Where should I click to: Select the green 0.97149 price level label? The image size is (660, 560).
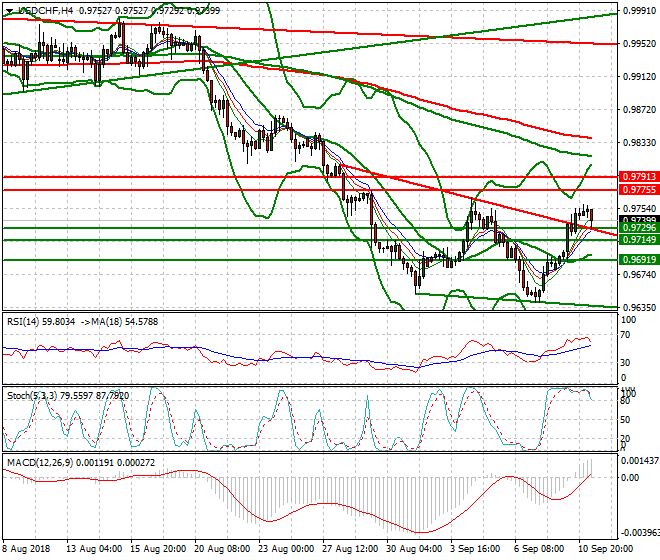coord(639,240)
